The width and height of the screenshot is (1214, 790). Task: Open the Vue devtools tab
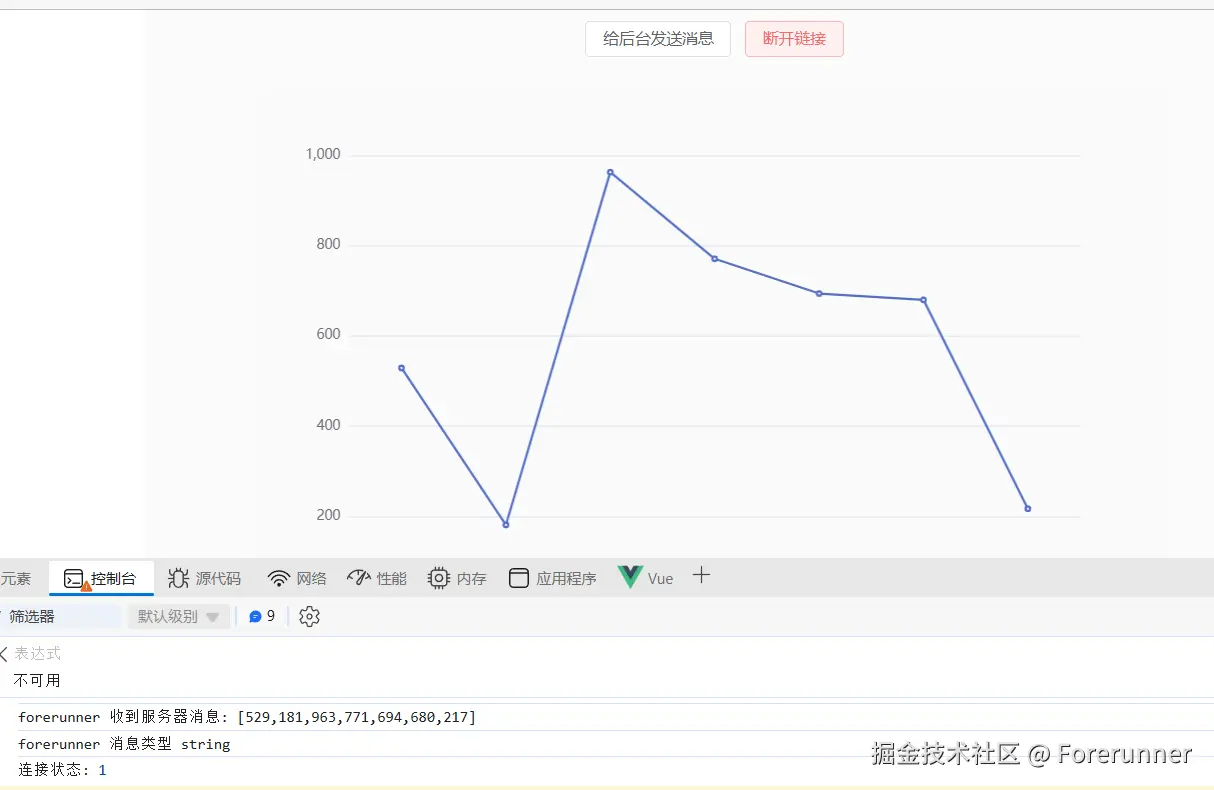(646, 578)
